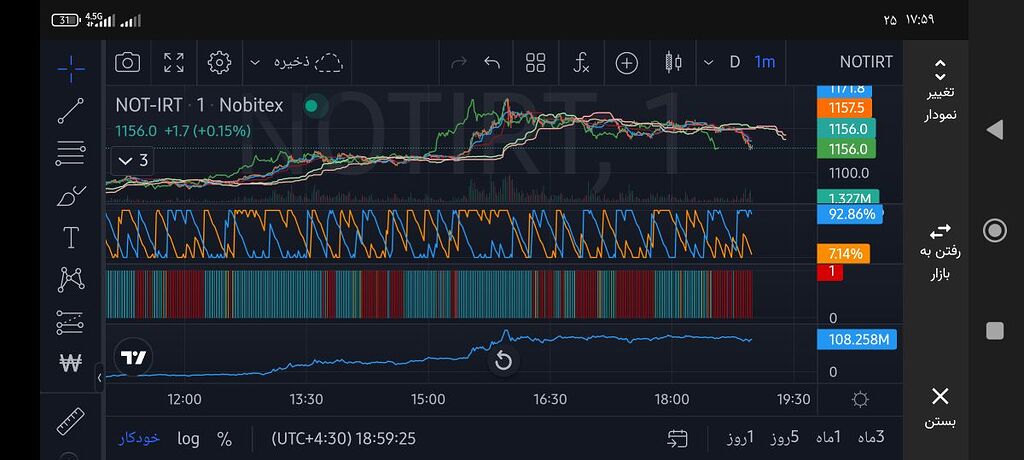Toggle percent scale mode
Screen dimensions: 1024x460
coord(224,438)
